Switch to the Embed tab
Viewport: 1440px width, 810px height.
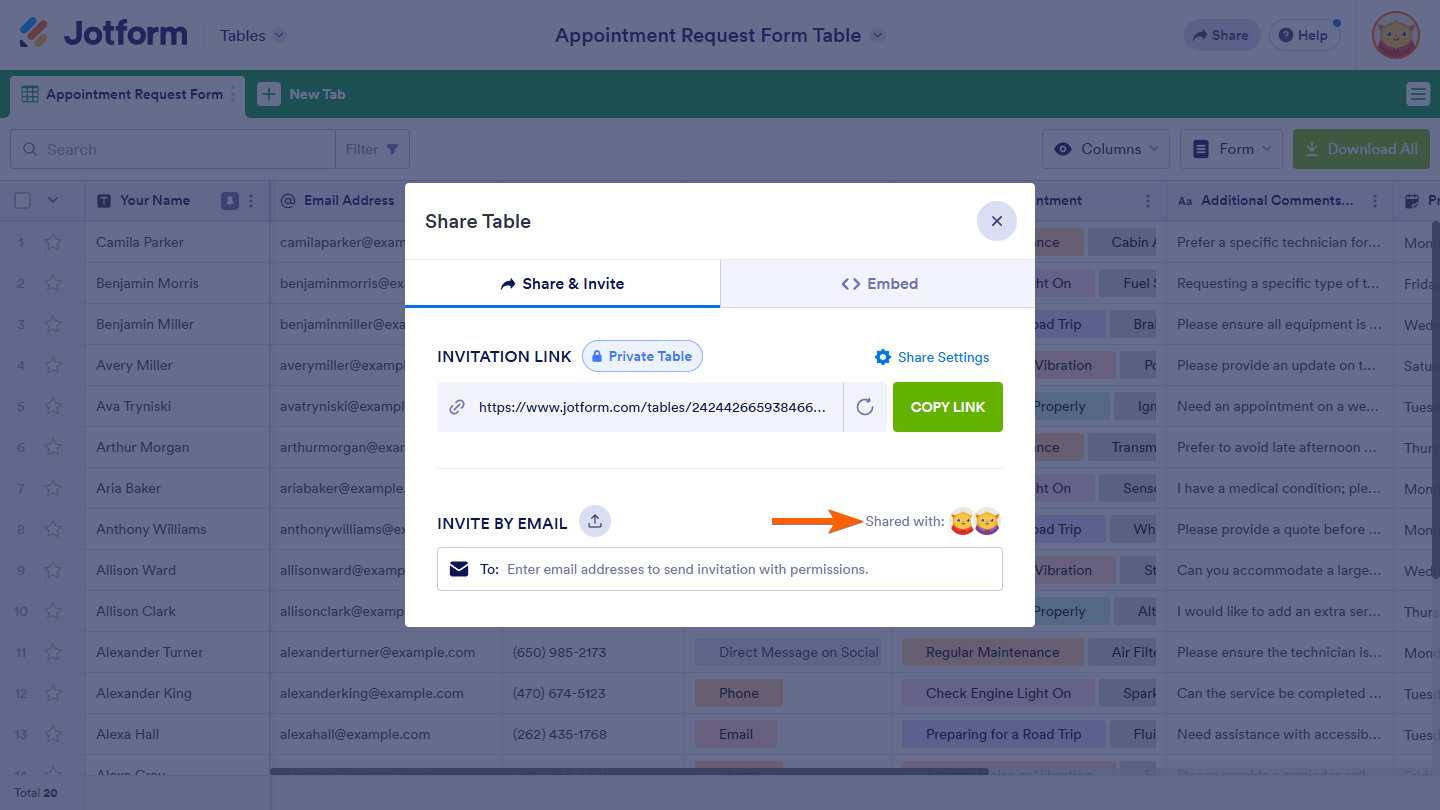(878, 284)
